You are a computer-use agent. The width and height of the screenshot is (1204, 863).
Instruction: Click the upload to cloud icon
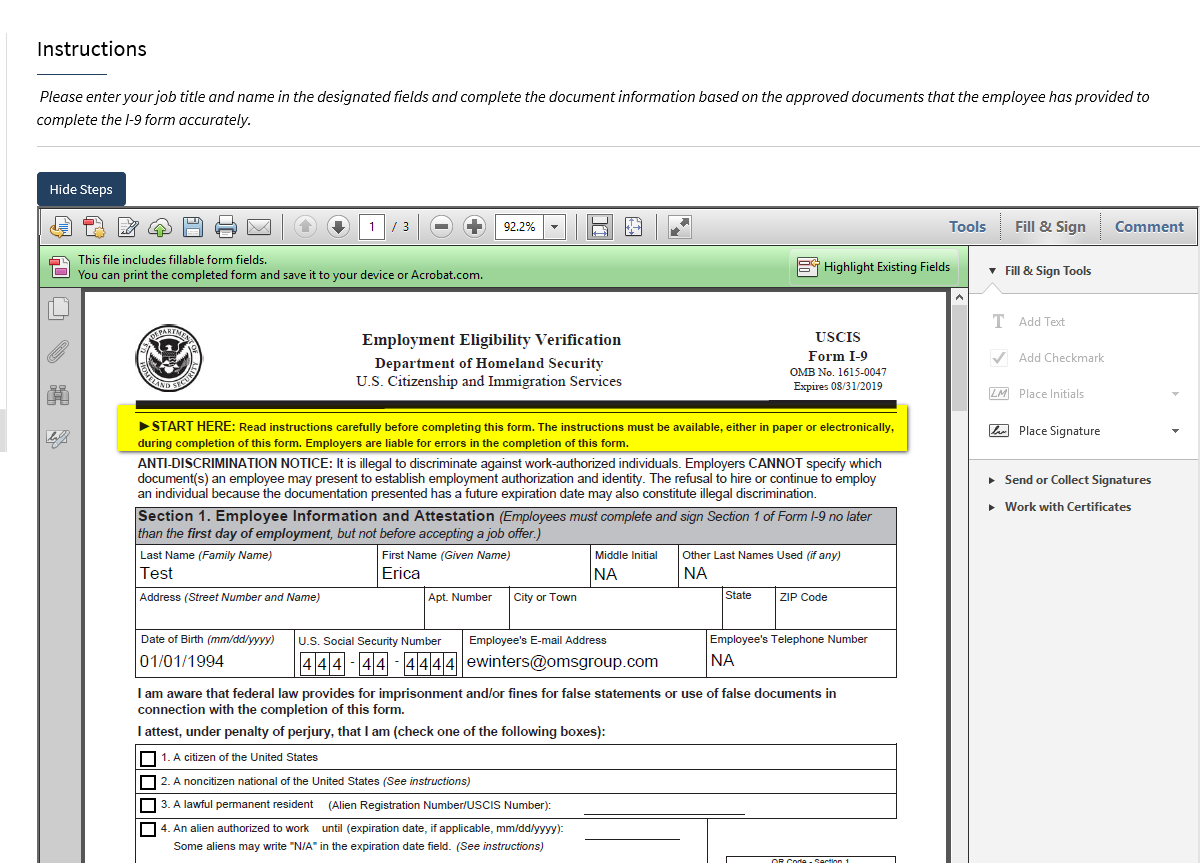(x=160, y=227)
